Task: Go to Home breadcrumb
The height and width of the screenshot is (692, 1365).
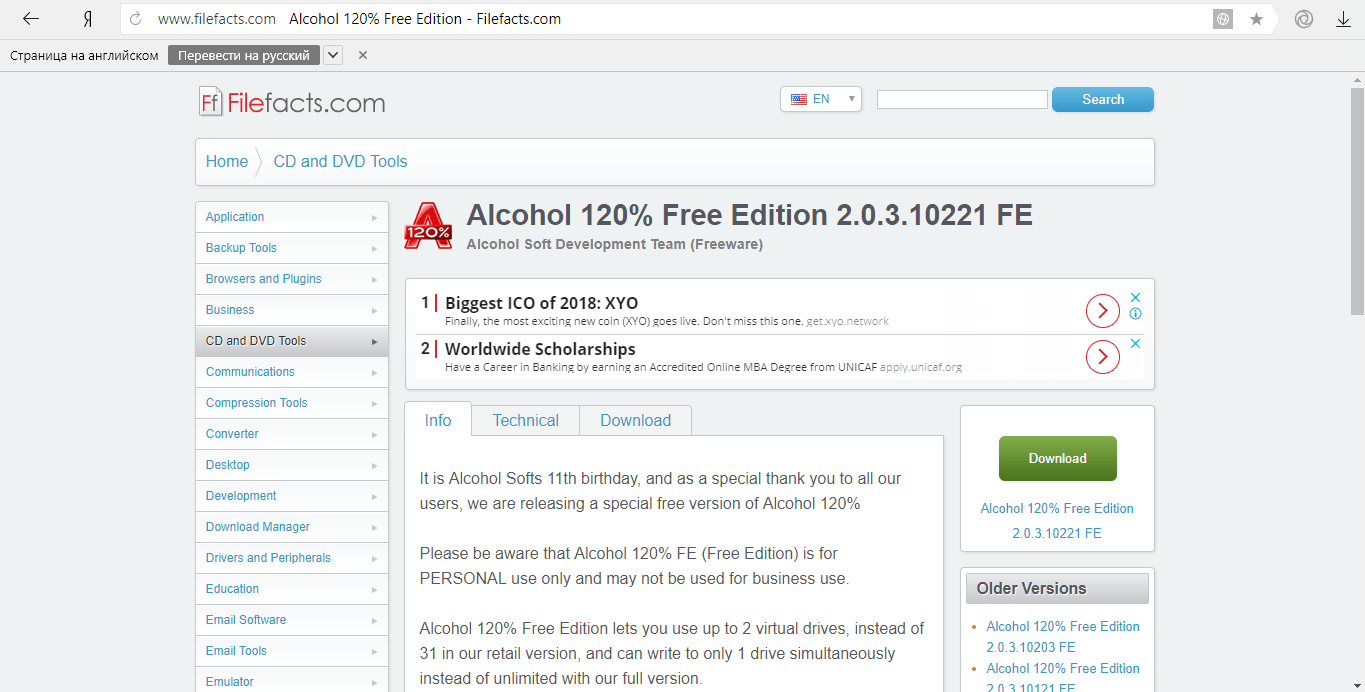Action: pos(227,161)
